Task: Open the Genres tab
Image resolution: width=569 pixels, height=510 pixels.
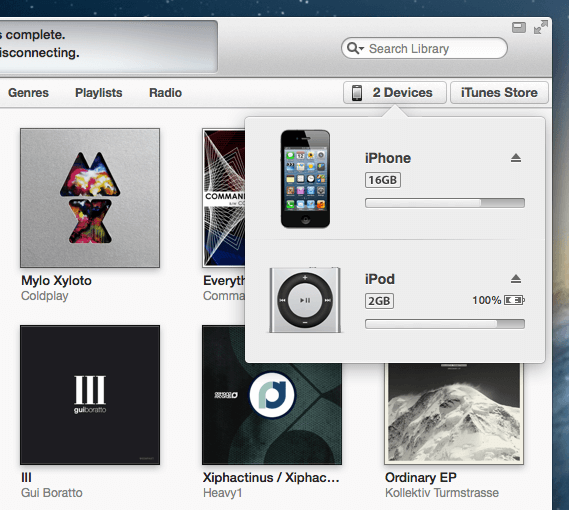Action: pos(28,93)
